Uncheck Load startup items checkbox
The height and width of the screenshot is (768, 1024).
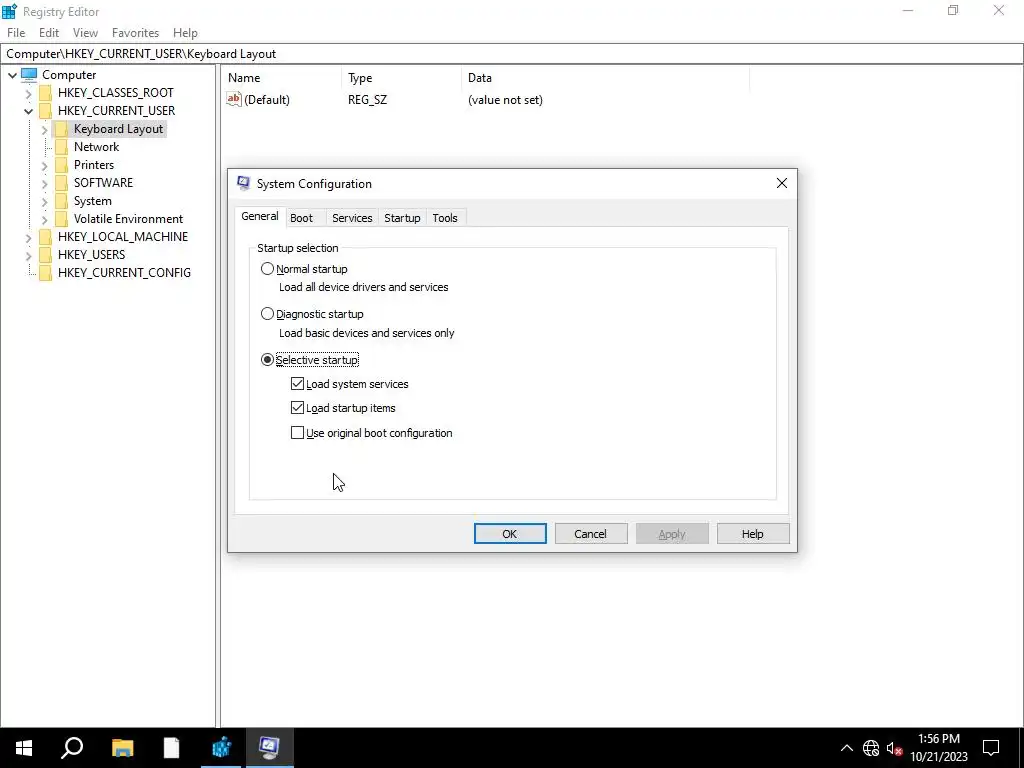tap(297, 408)
